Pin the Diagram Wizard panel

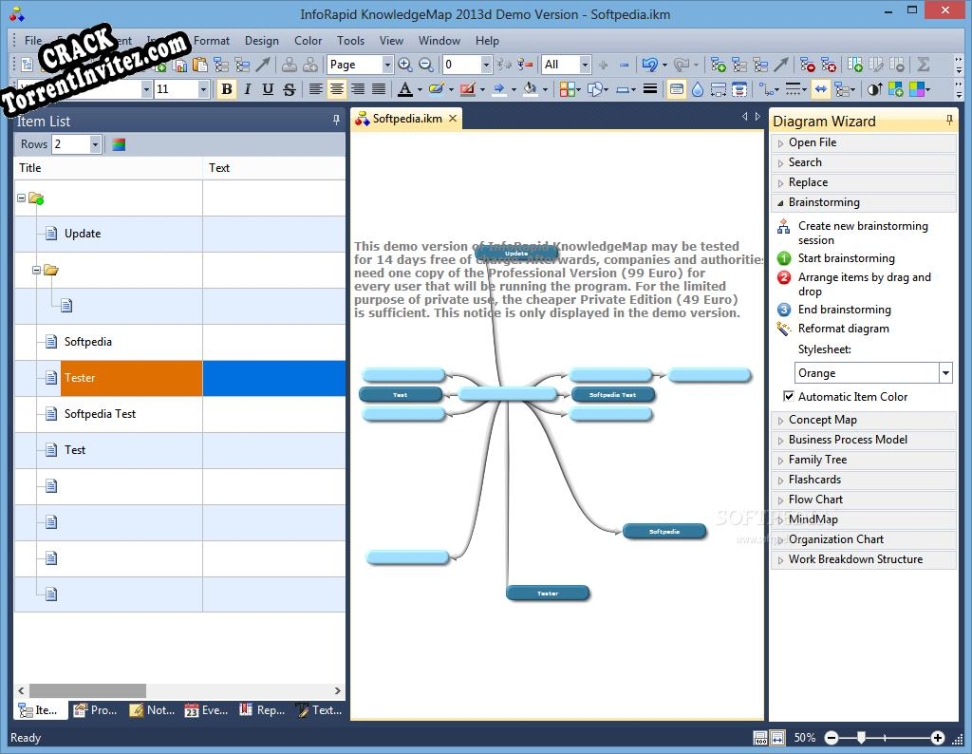click(948, 120)
